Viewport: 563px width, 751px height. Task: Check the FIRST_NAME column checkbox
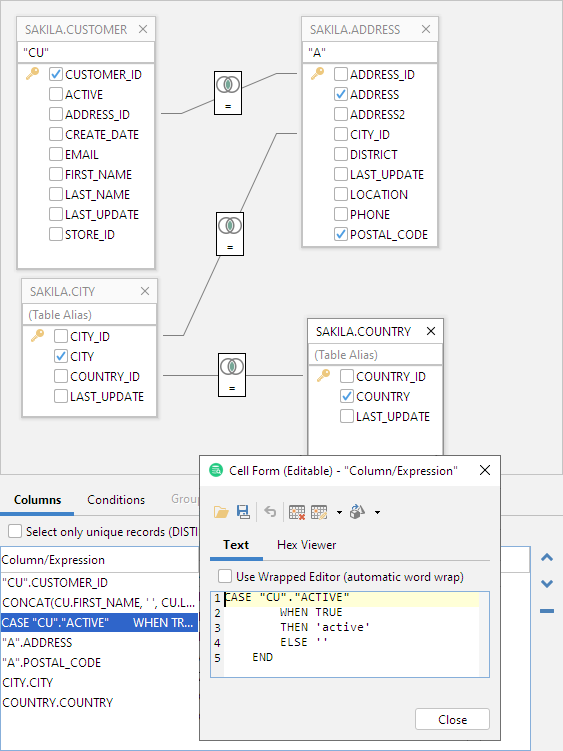pos(56,174)
